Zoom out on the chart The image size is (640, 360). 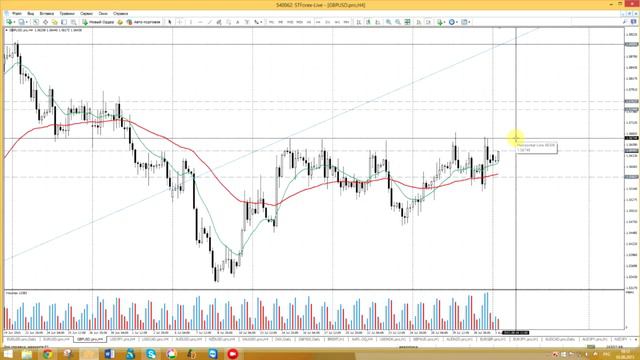(x=398, y=22)
